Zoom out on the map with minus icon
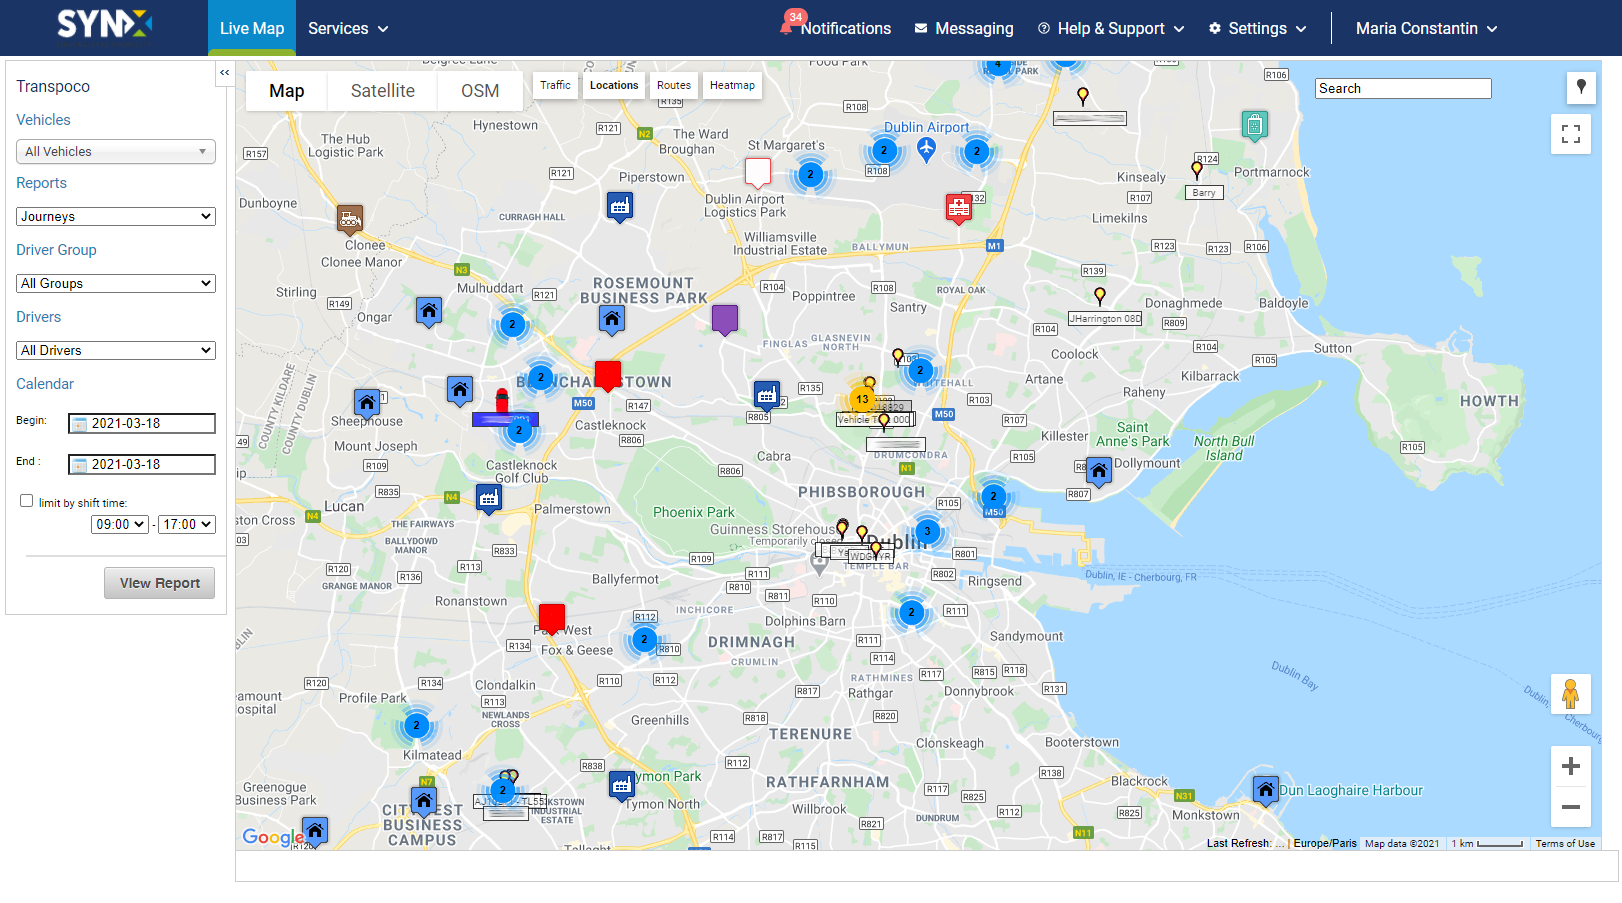The height and width of the screenshot is (903, 1622). coord(1571,808)
